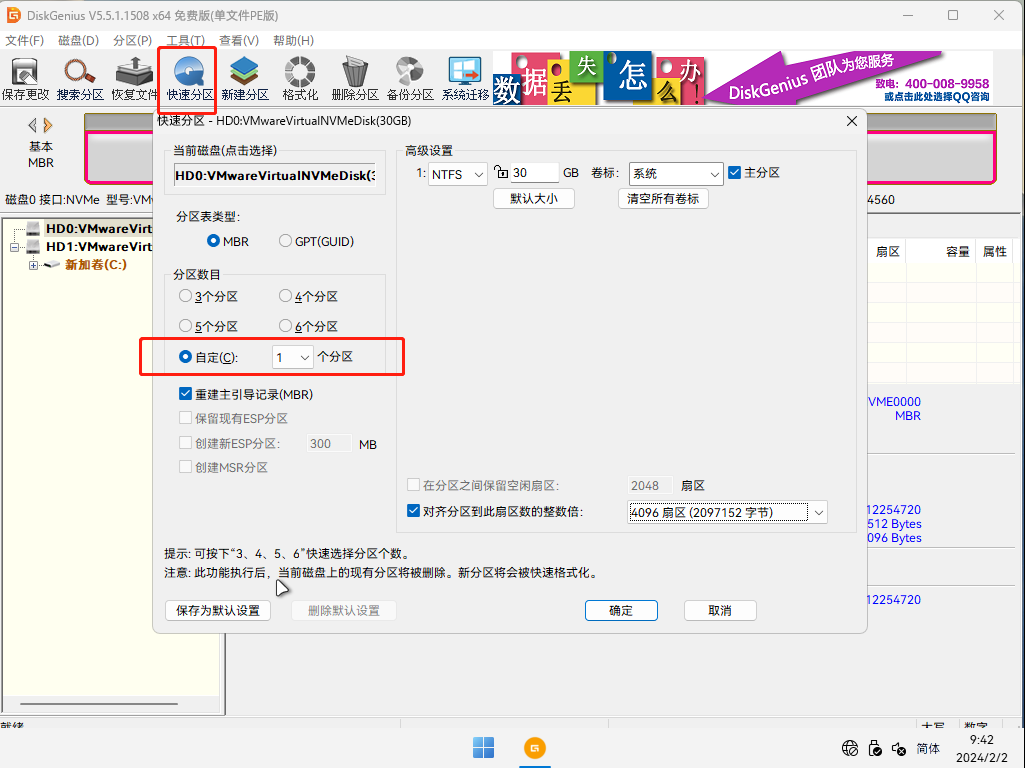This screenshot has width=1025, height=768.
Task: Open the Help (帮助) menu
Action: [294, 41]
